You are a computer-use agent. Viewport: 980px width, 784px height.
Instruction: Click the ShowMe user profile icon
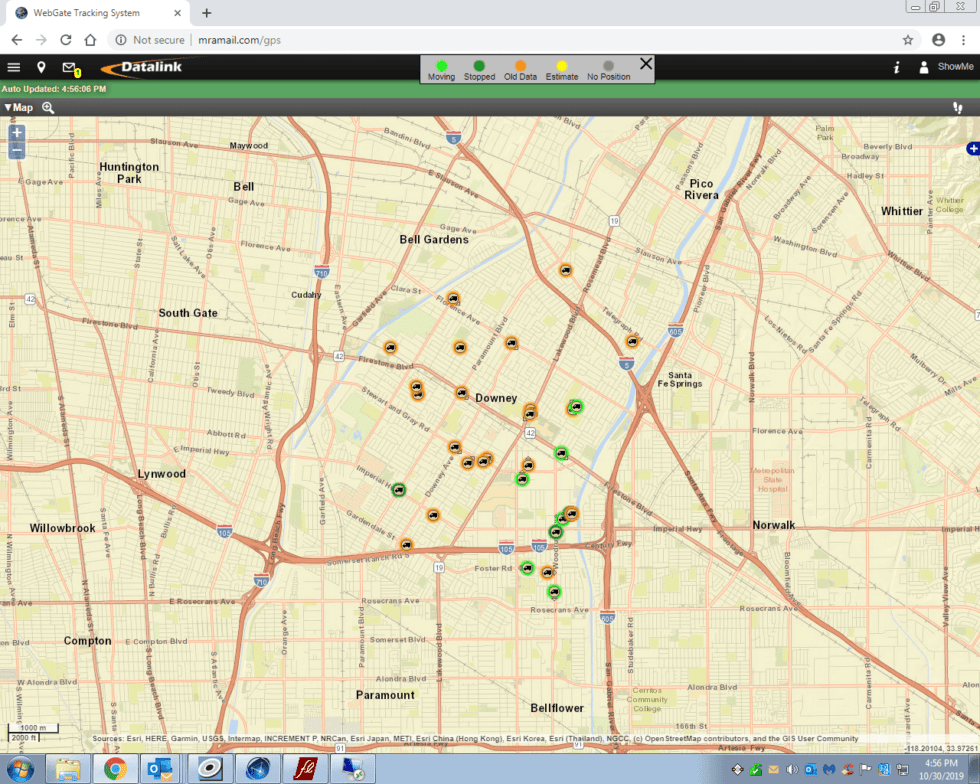pyautogui.click(x=922, y=67)
